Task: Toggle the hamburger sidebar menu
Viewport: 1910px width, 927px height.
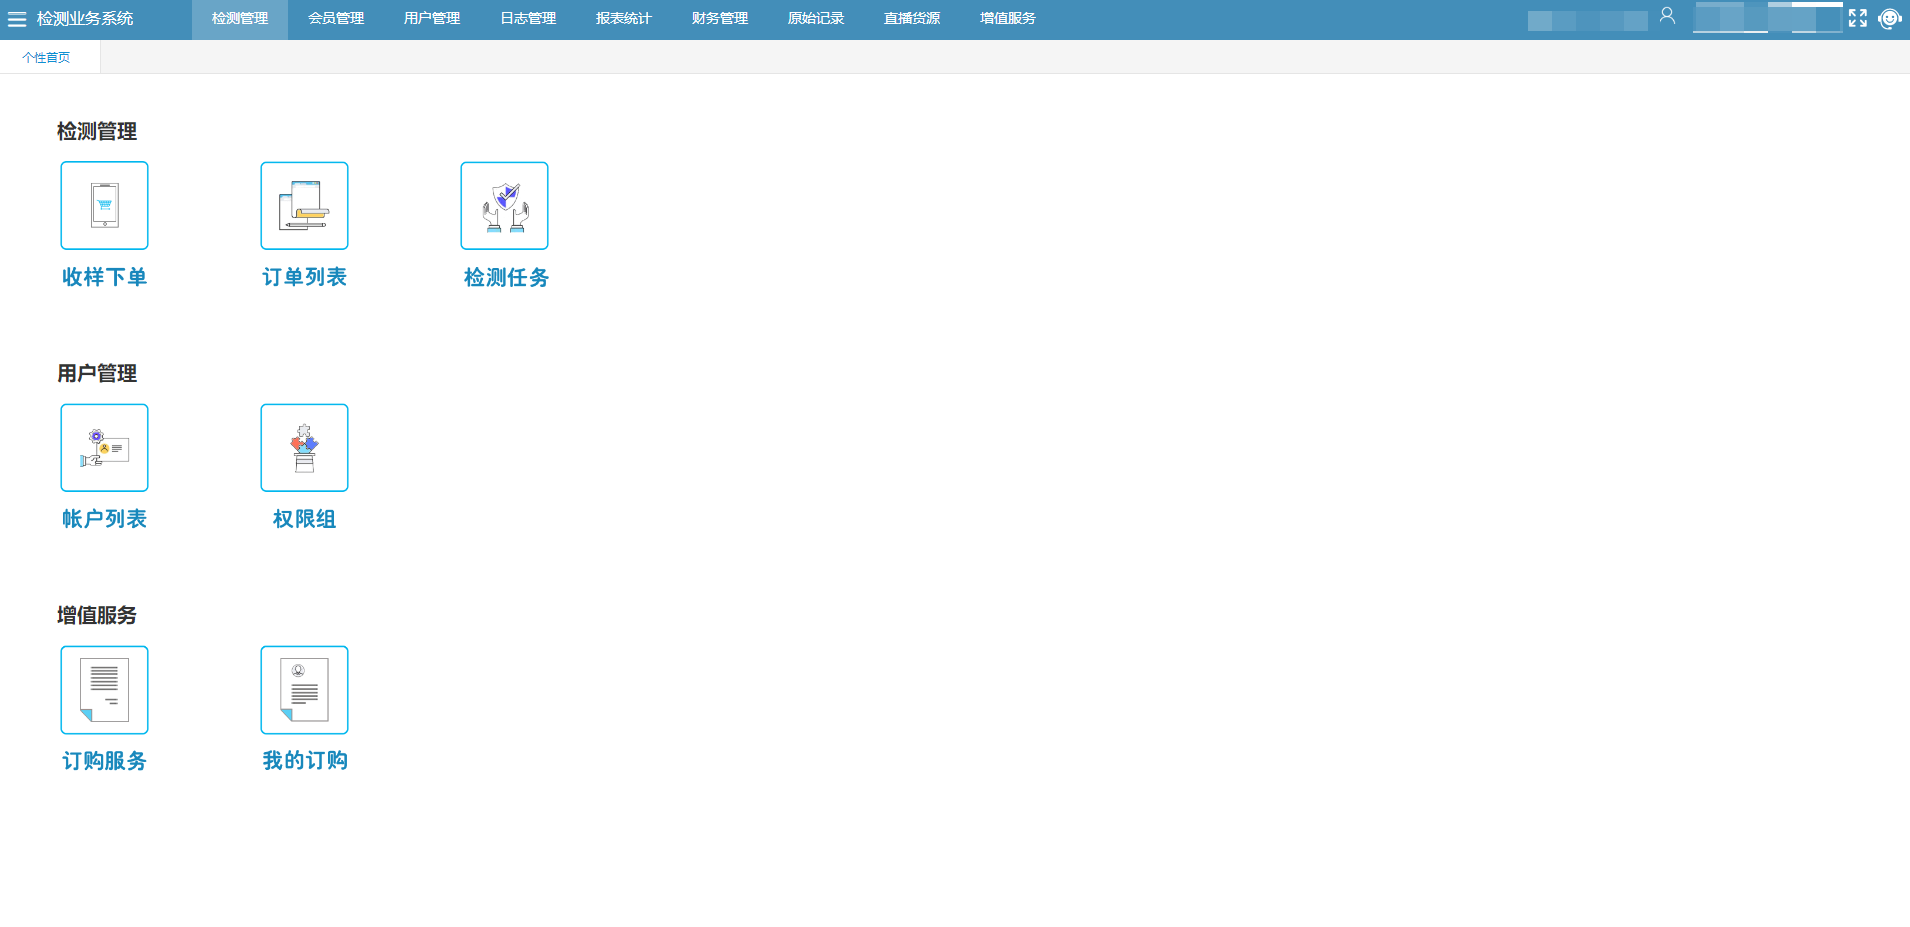Action: [x=17, y=19]
